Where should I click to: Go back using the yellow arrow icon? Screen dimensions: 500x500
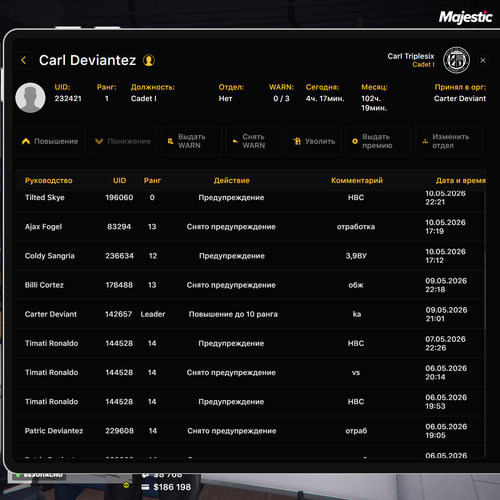click(24, 60)
